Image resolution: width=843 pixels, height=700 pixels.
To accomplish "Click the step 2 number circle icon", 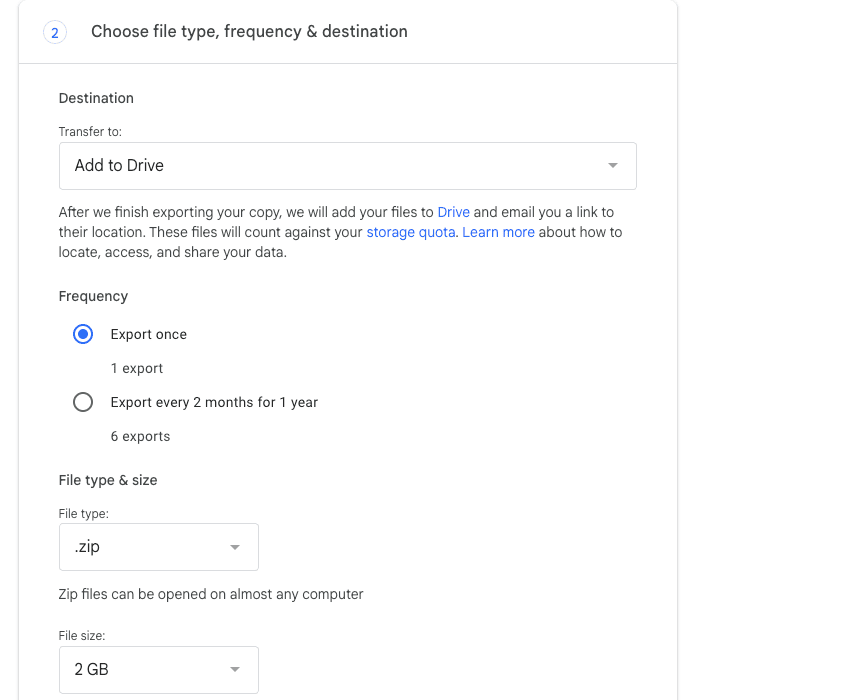I will click(x=55, y=32).
